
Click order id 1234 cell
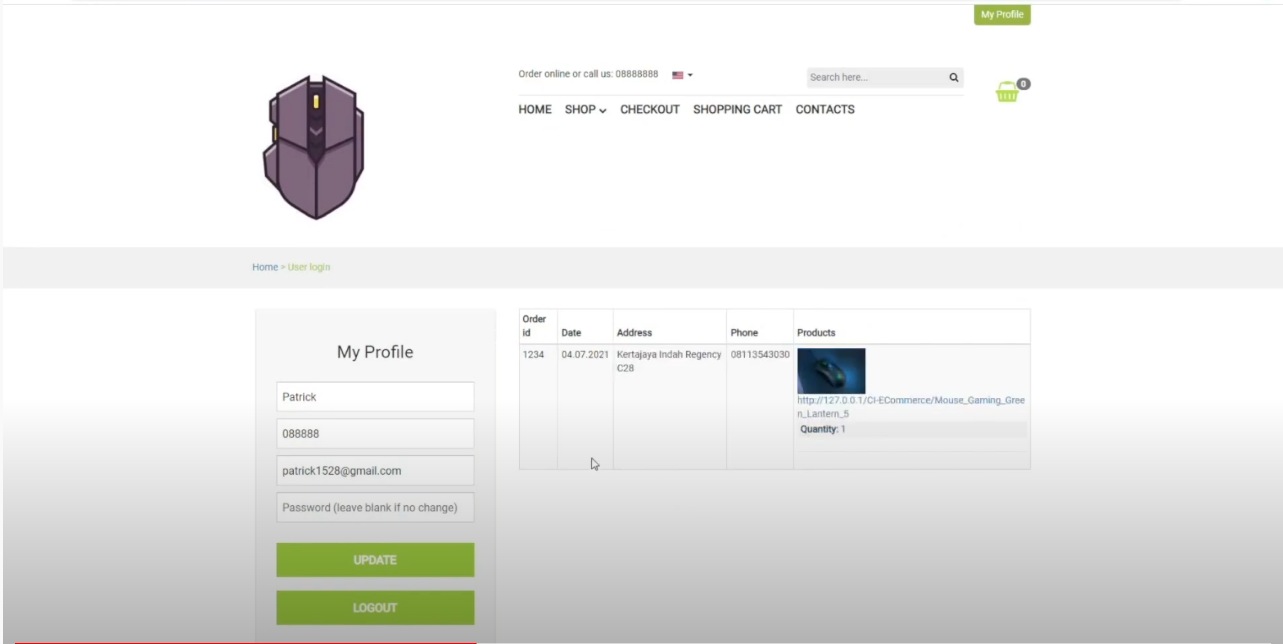[x=538, y=407]
